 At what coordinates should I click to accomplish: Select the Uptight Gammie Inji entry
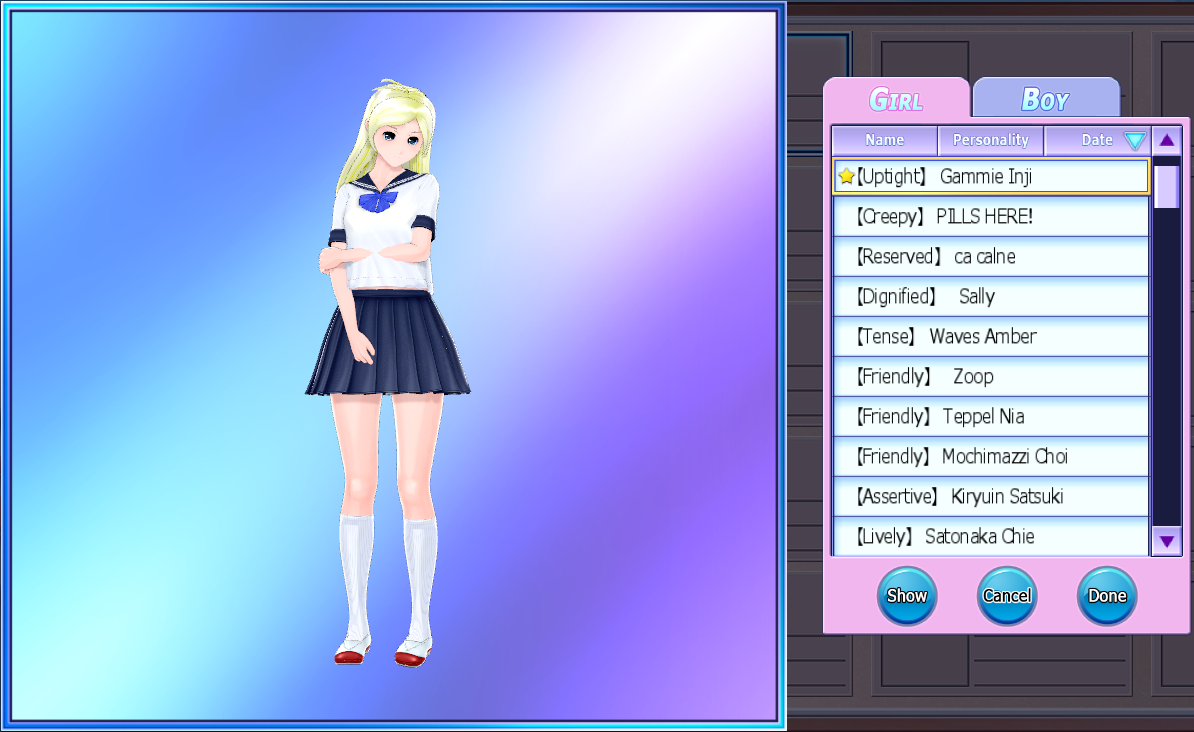tap(991, 177)
